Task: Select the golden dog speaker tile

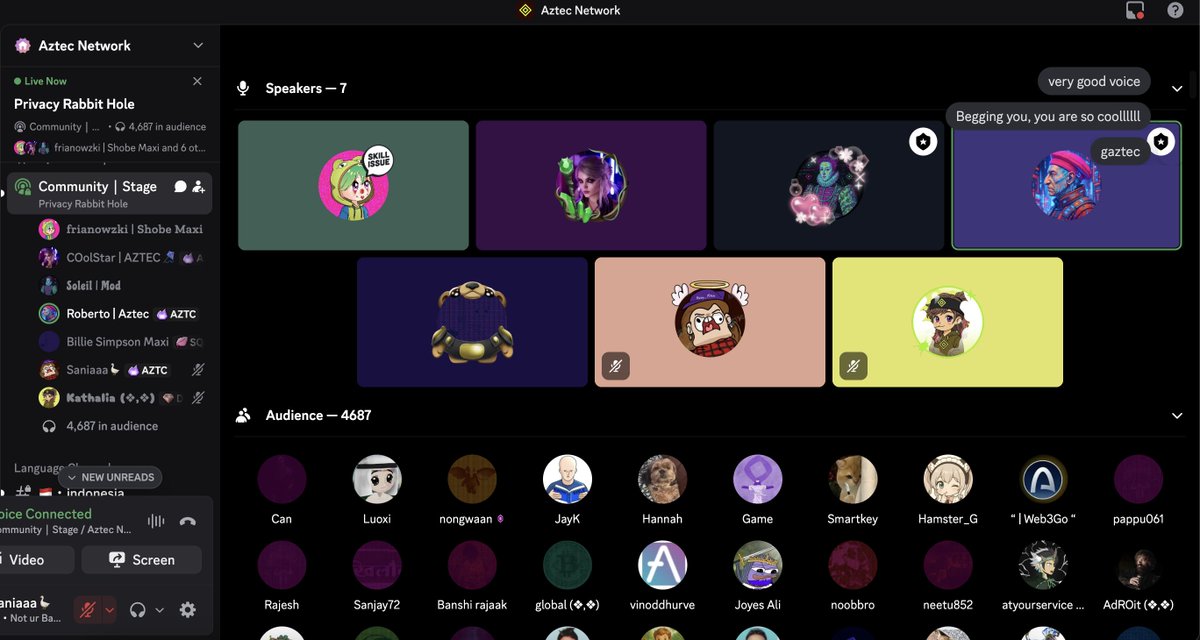Action: [472, 322]
